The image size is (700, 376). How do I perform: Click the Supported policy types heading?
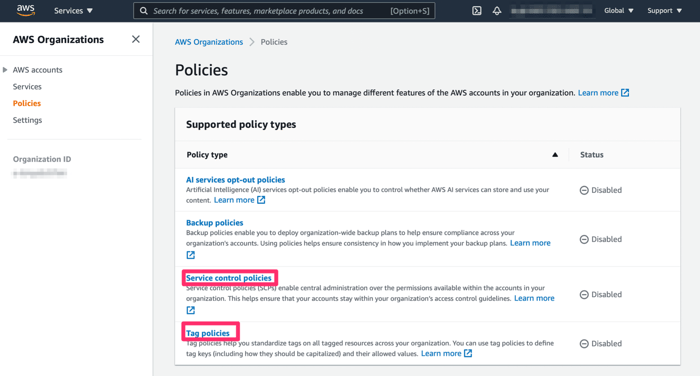coord(241,124)
